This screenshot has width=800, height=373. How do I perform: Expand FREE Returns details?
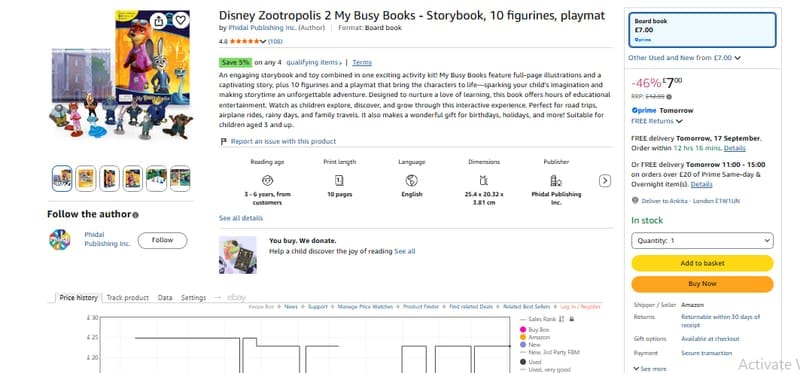tap(657, 121)
